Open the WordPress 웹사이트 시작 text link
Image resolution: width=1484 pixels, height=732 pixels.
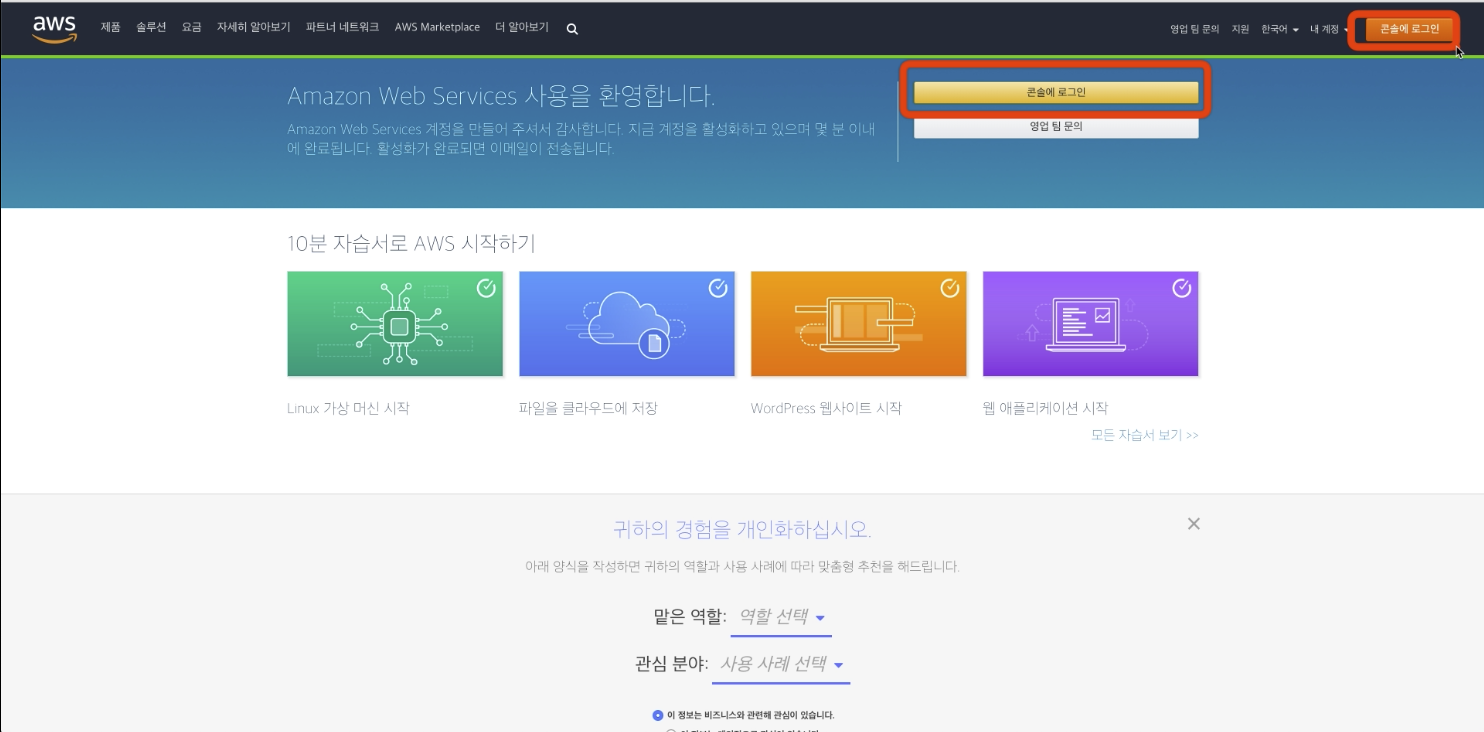click(x=826, y=408)
